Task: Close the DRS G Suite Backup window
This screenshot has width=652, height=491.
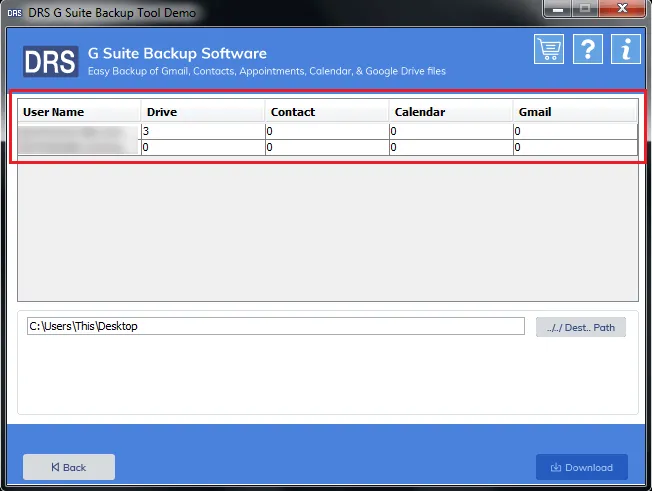Action: (622, 8)
